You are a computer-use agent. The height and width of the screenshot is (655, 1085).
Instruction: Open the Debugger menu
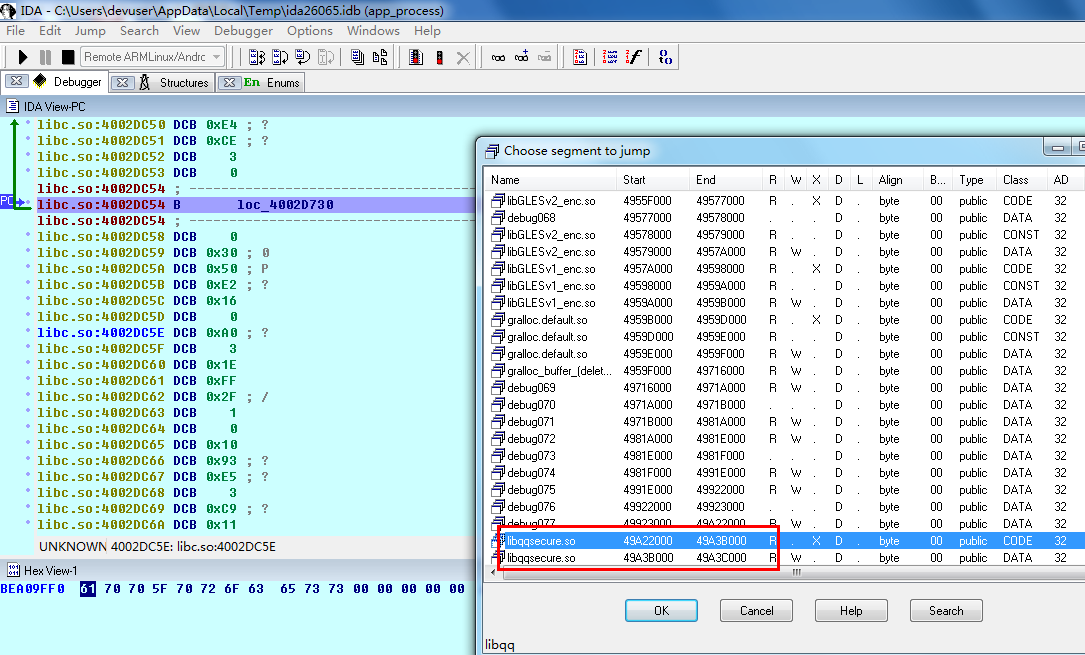tap(243, 30)
